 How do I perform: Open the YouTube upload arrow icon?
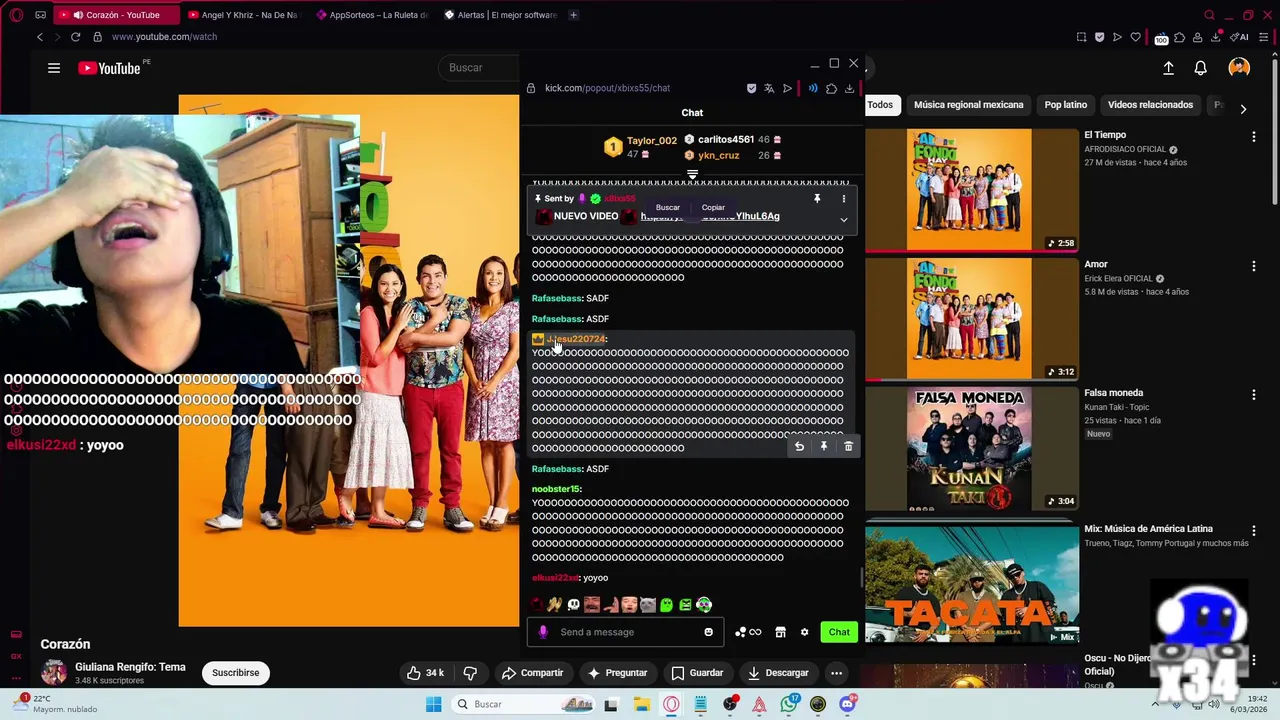coord(1168,68)
